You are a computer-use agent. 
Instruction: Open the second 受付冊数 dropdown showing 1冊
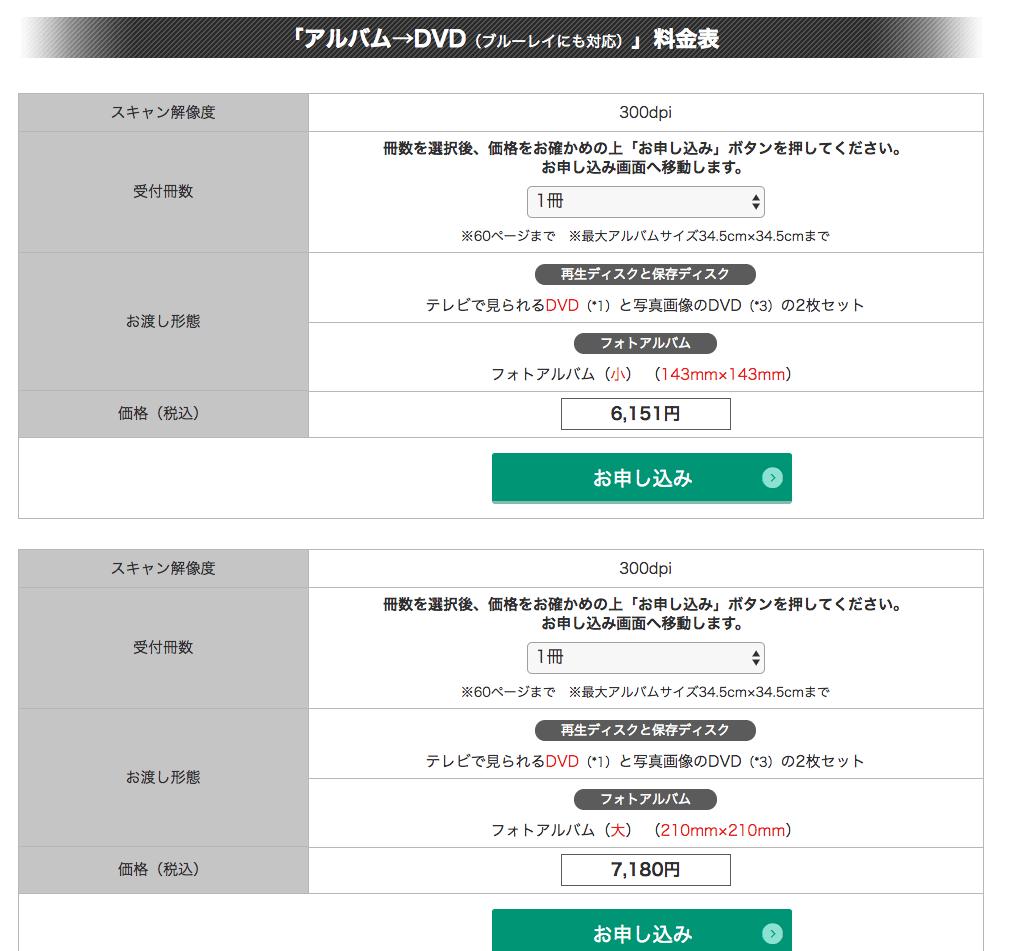click(645, 658)
